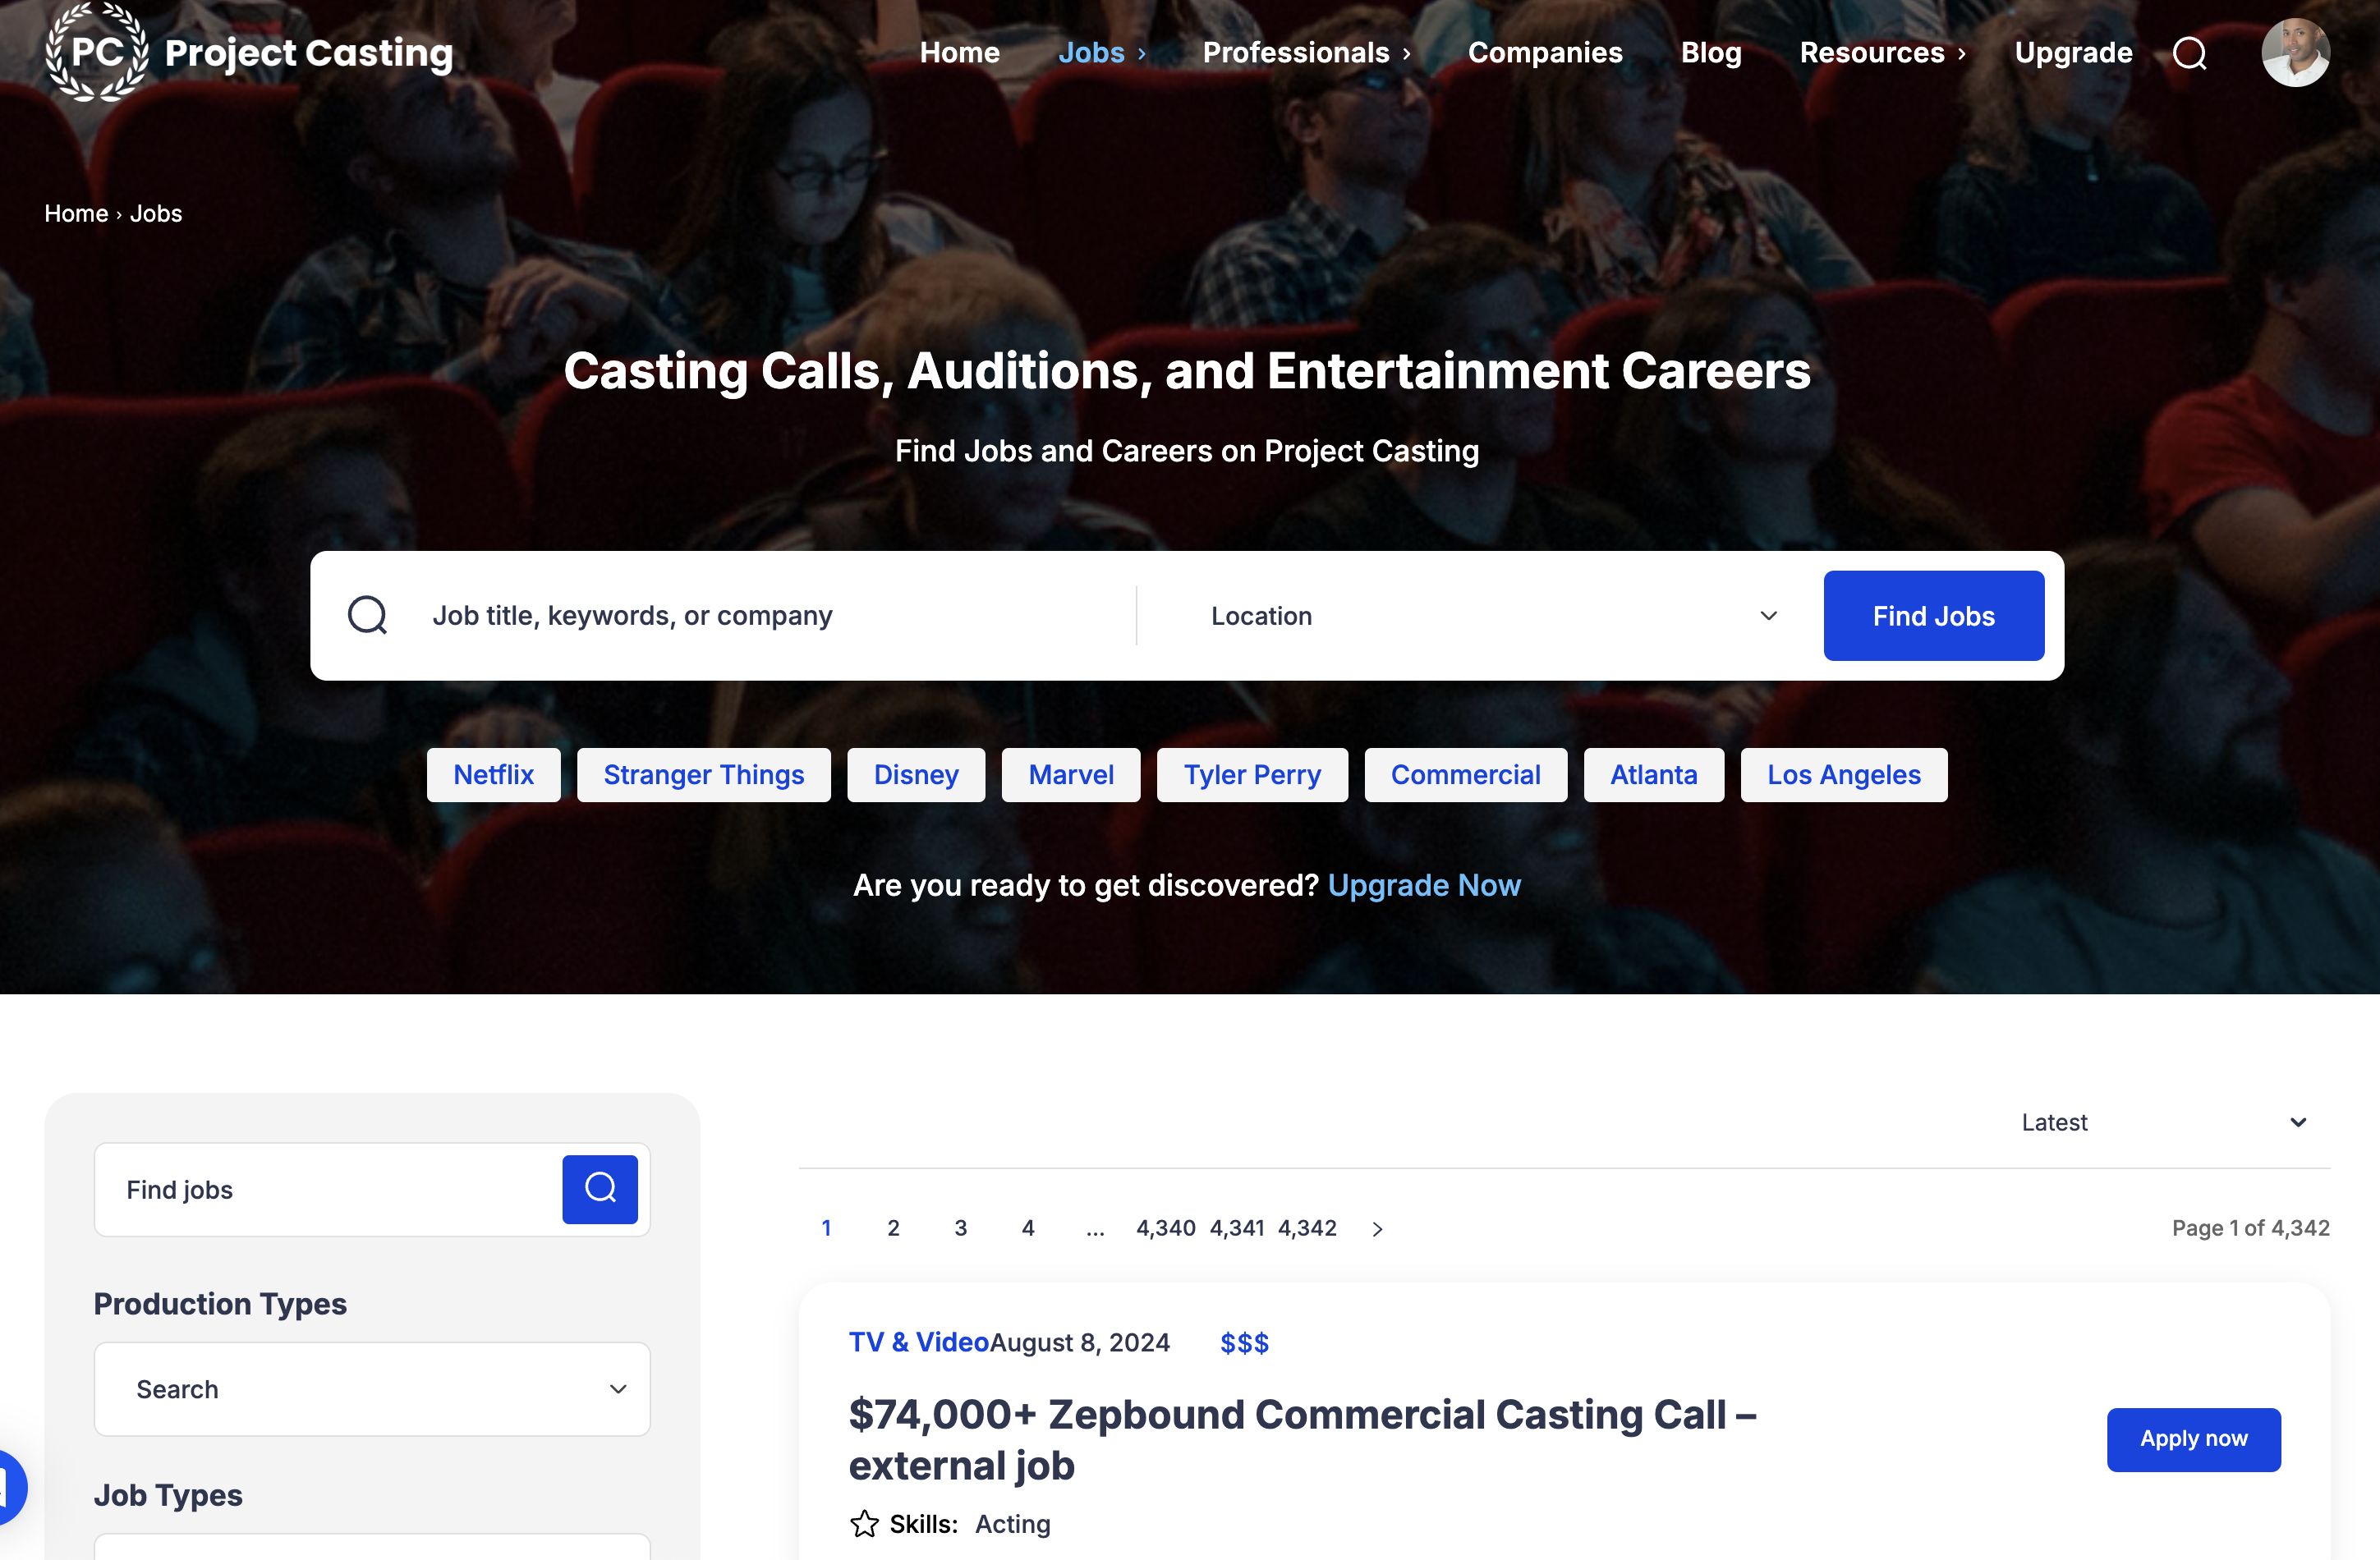The width and height of the screenshot is (2380, 1560).
Task: Click the Find Jobs button
Action: point(1933,616)
